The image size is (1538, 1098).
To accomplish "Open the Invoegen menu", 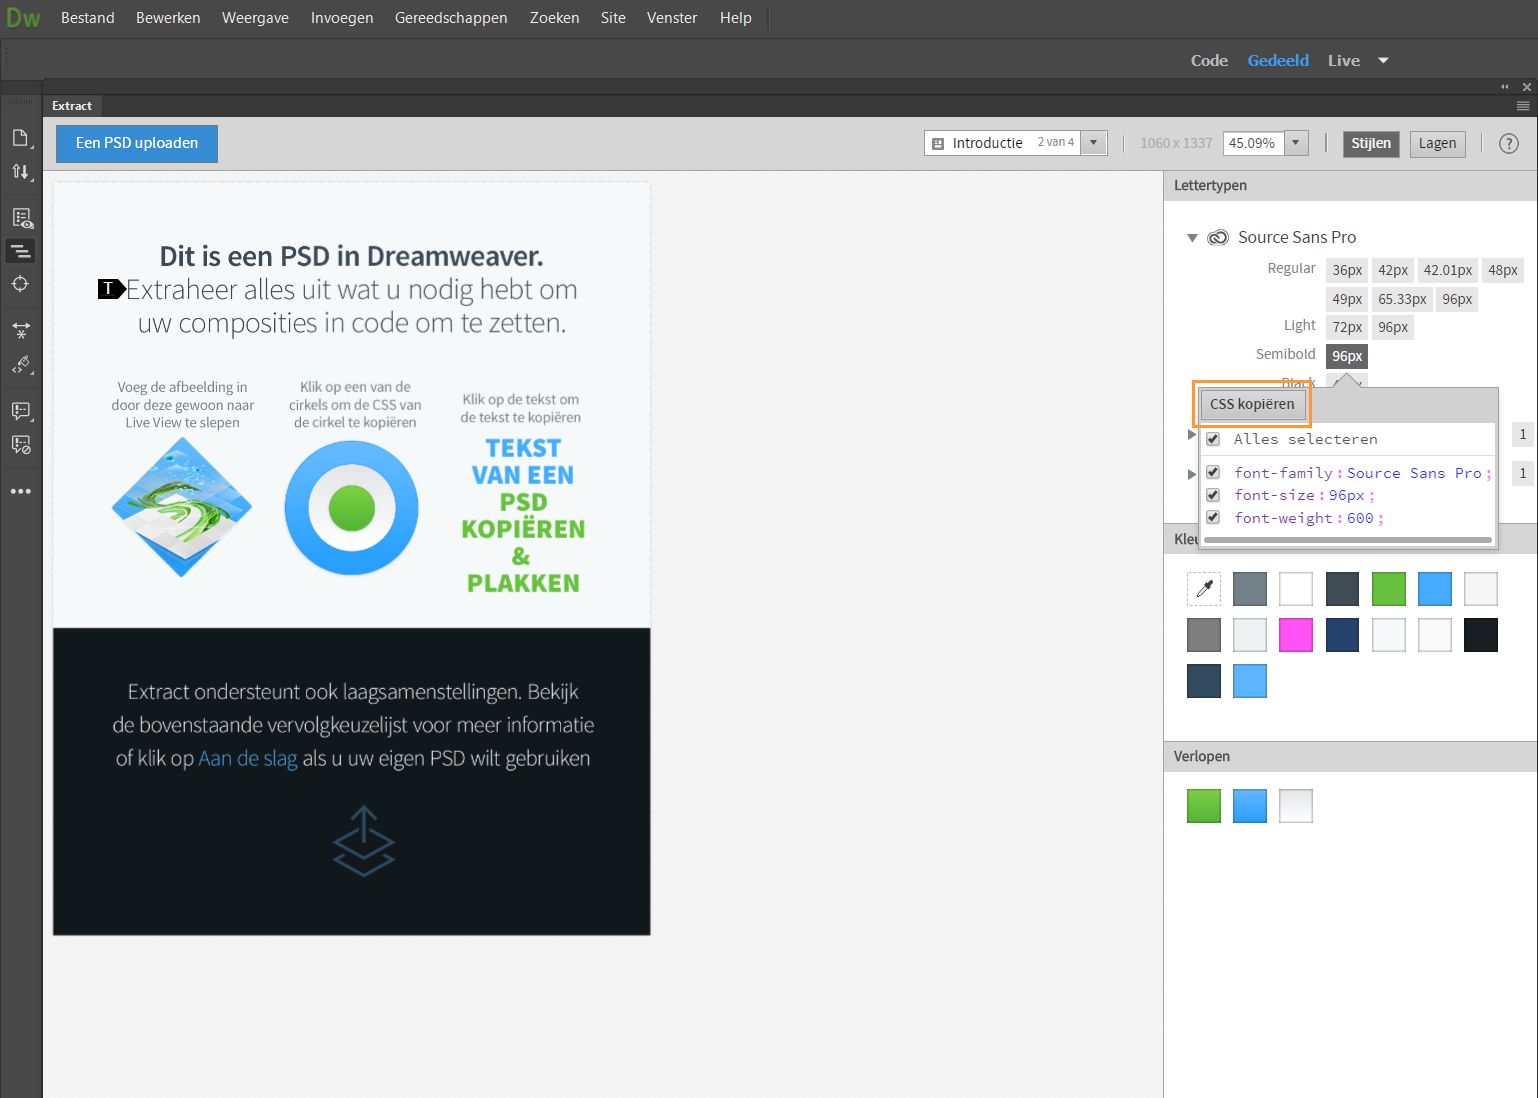I will 342,18.
